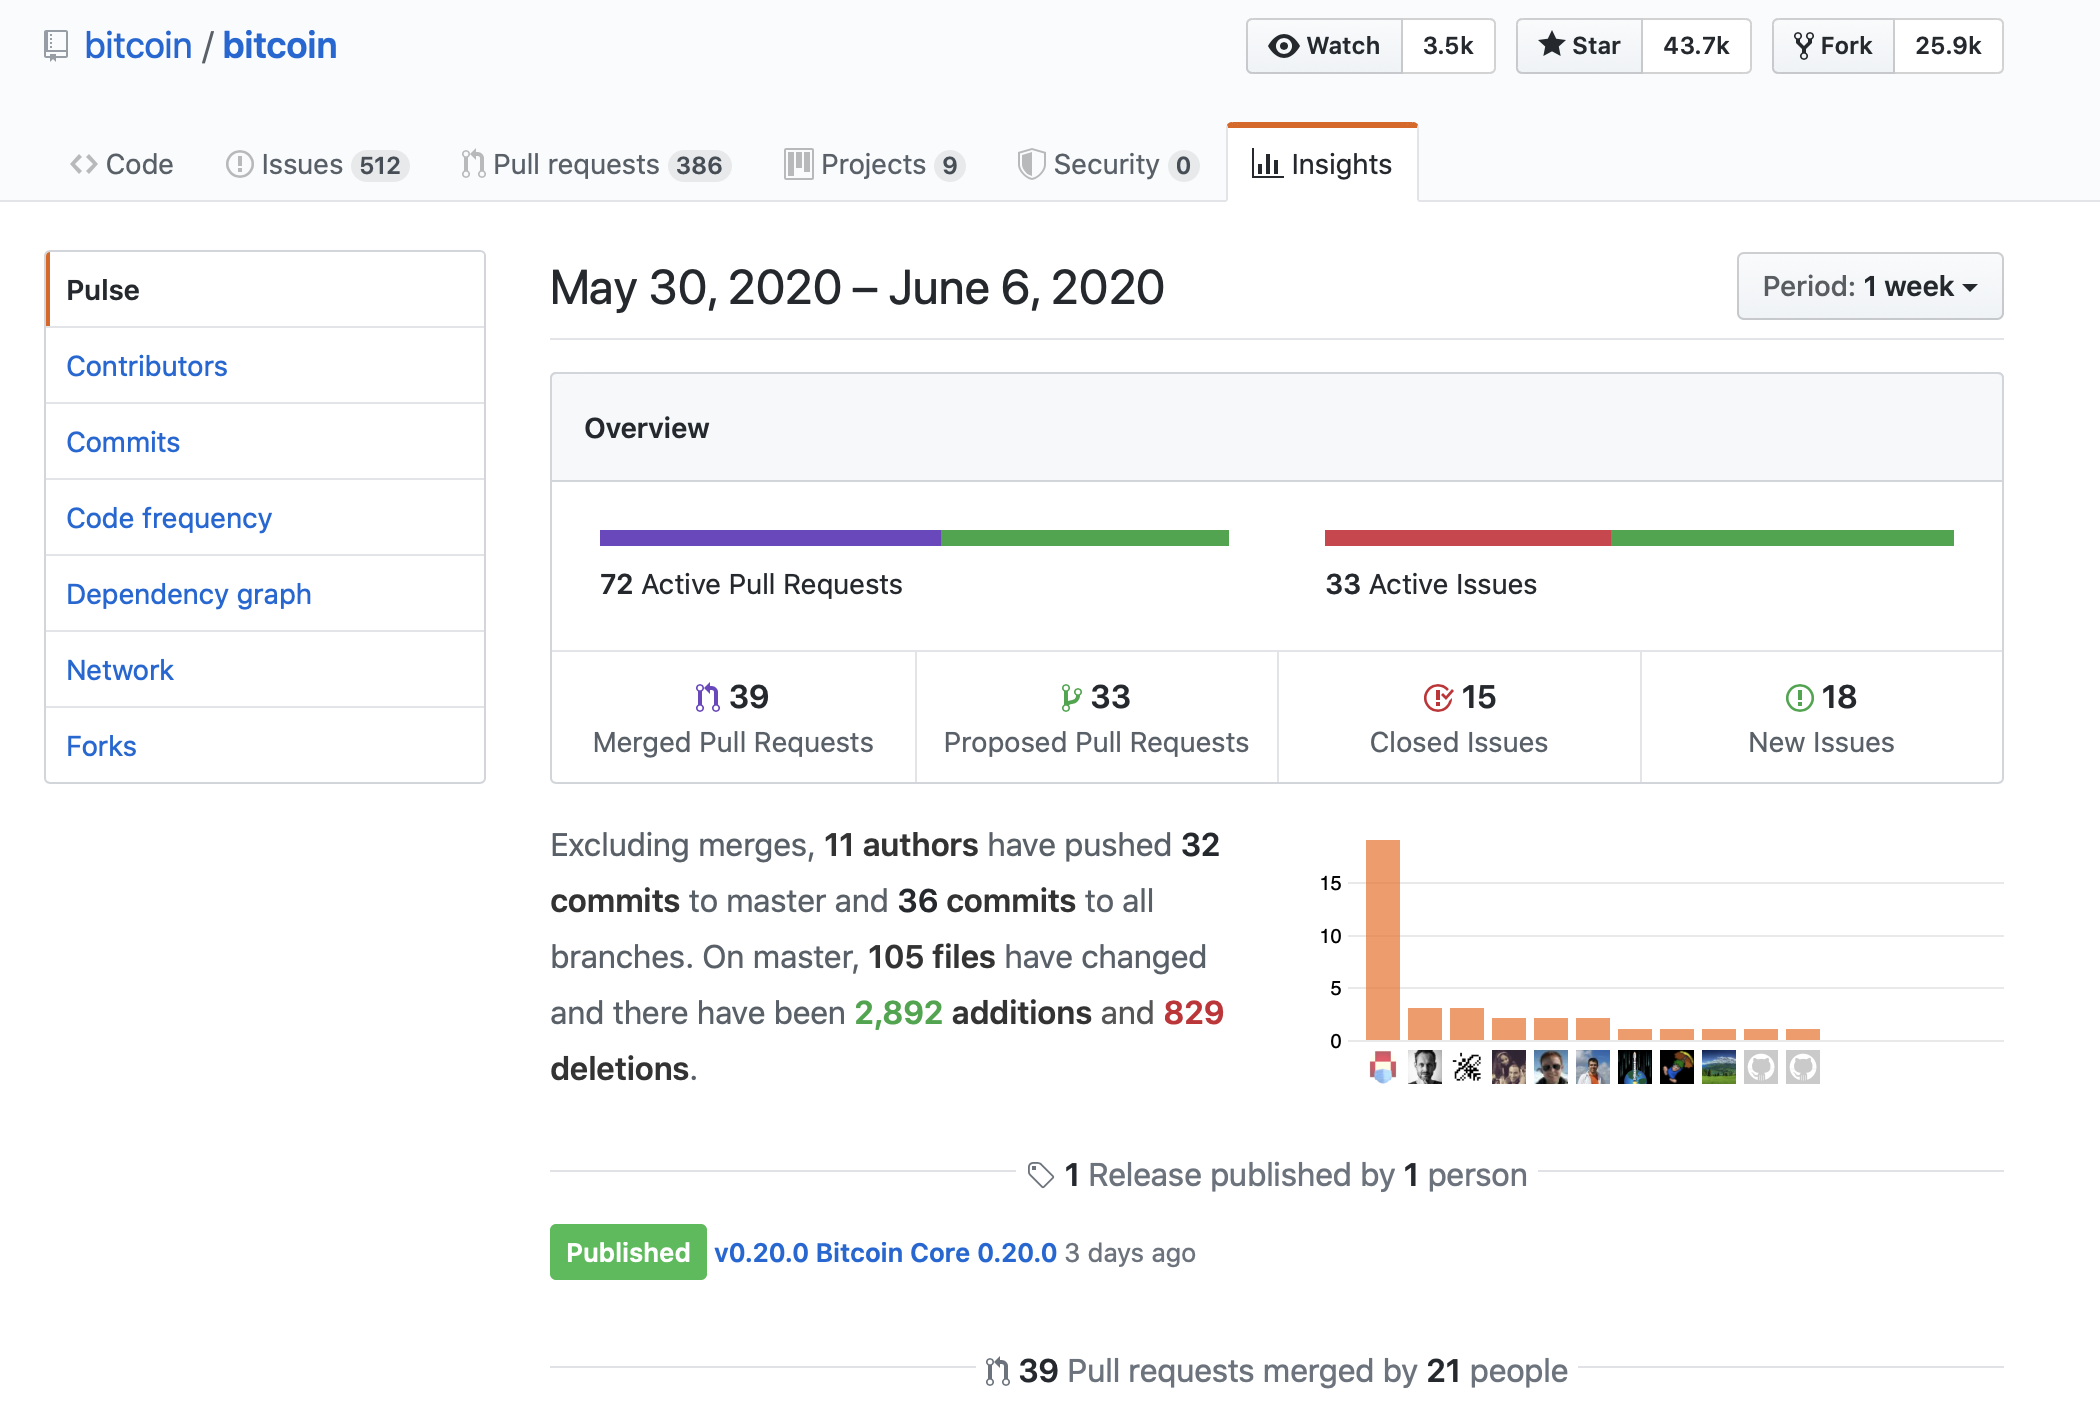
Task: Go to the Security tab
Action: (1108, 164)
